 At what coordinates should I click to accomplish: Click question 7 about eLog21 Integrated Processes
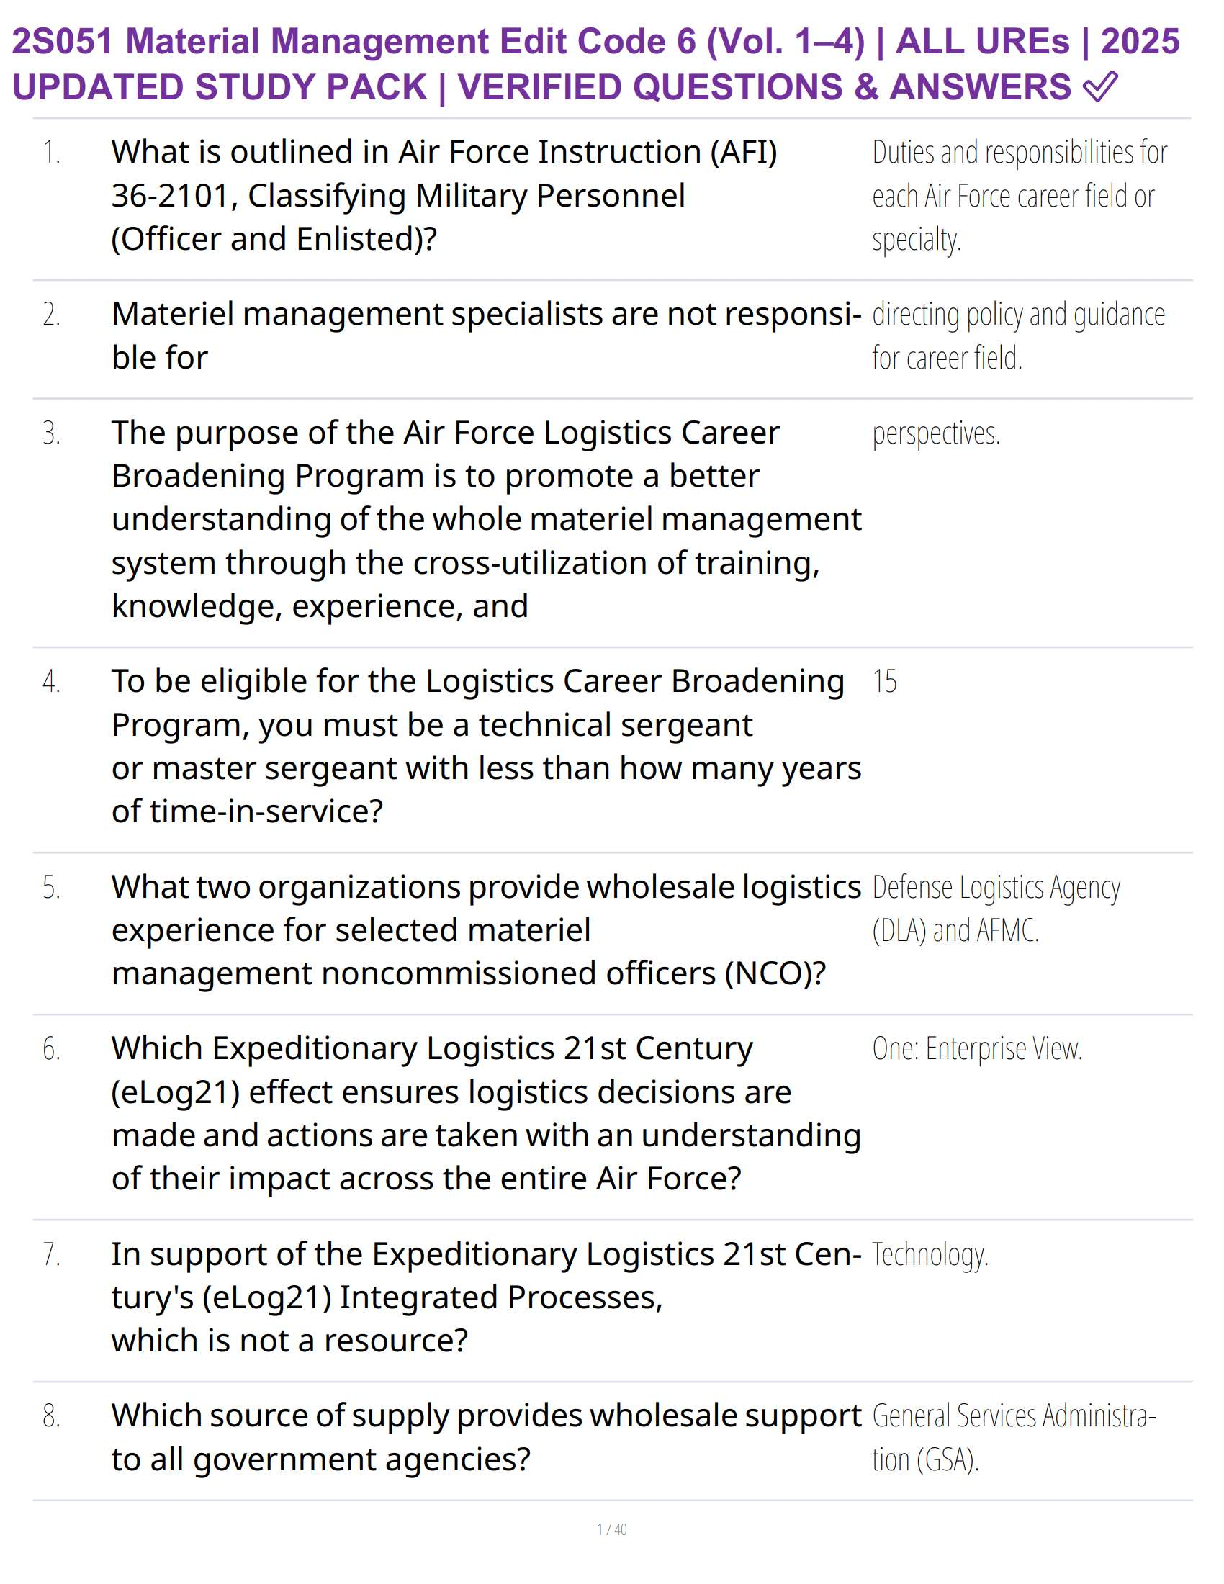(486, 1297)
